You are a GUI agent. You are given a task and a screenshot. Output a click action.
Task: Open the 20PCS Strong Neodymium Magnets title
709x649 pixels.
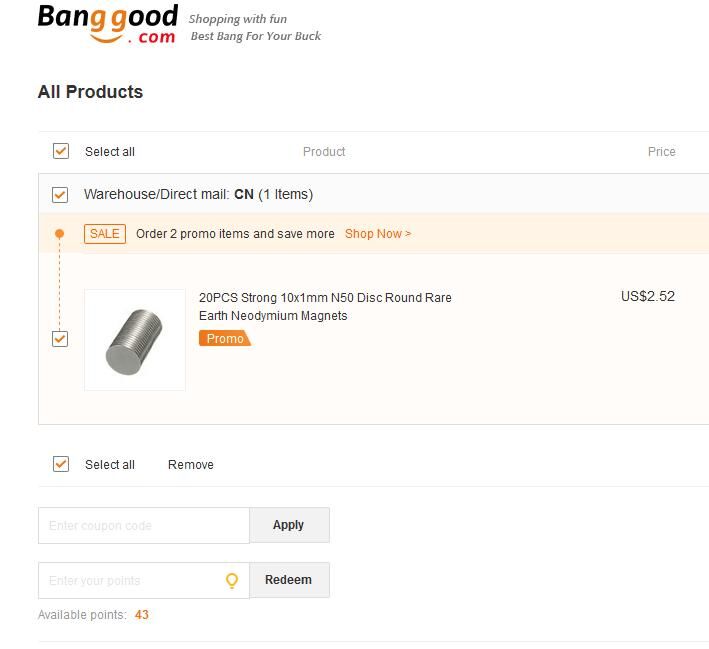click(x=325, y=307)
